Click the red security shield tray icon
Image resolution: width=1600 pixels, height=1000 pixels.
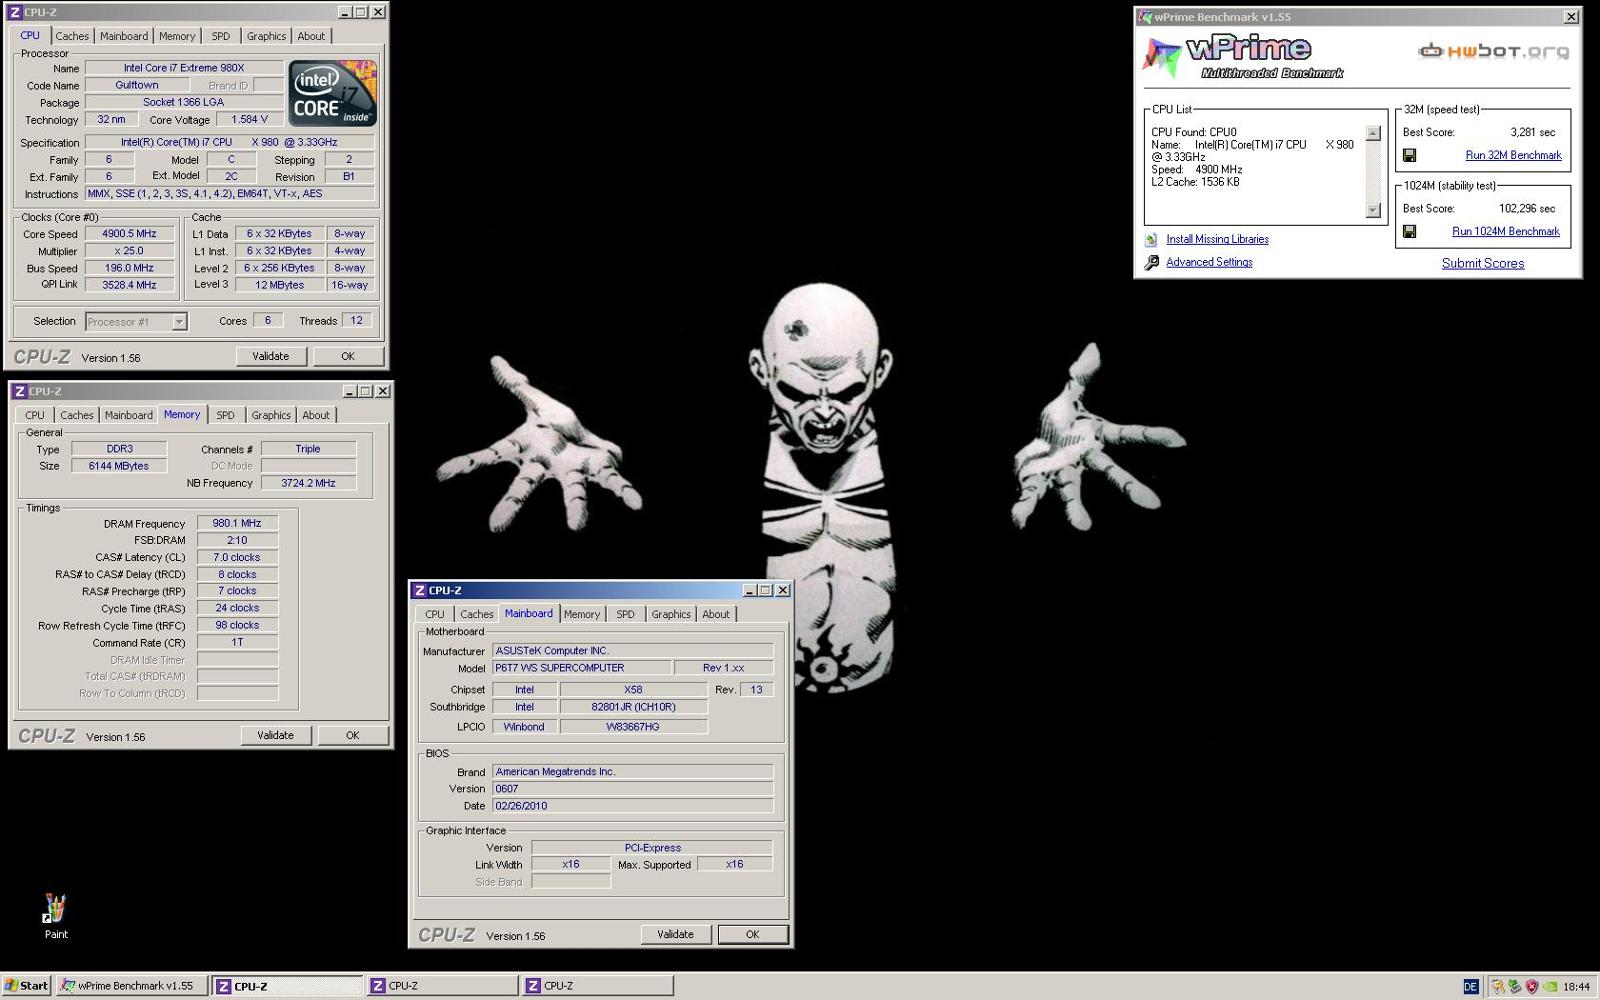pos(1531,987)
